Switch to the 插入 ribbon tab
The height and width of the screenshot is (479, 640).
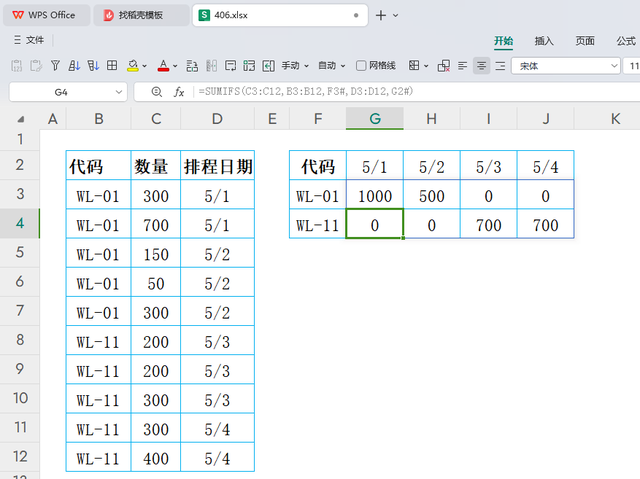(x=544, y=41)
